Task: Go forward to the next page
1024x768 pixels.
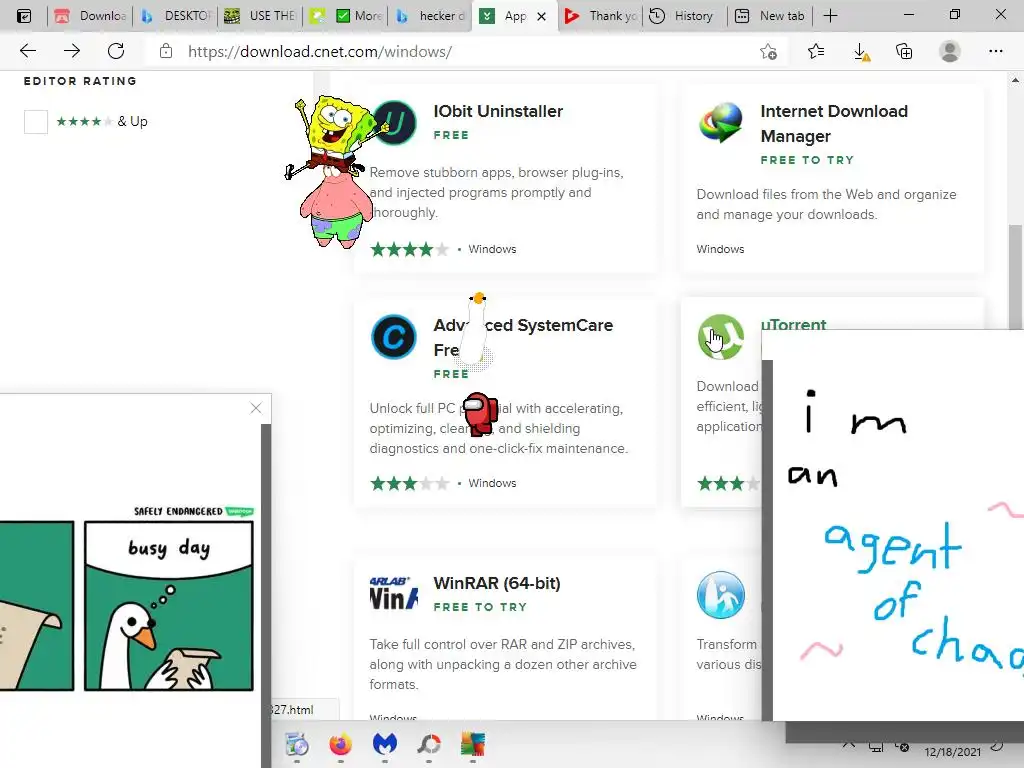Action: click(x=72, y=51)
